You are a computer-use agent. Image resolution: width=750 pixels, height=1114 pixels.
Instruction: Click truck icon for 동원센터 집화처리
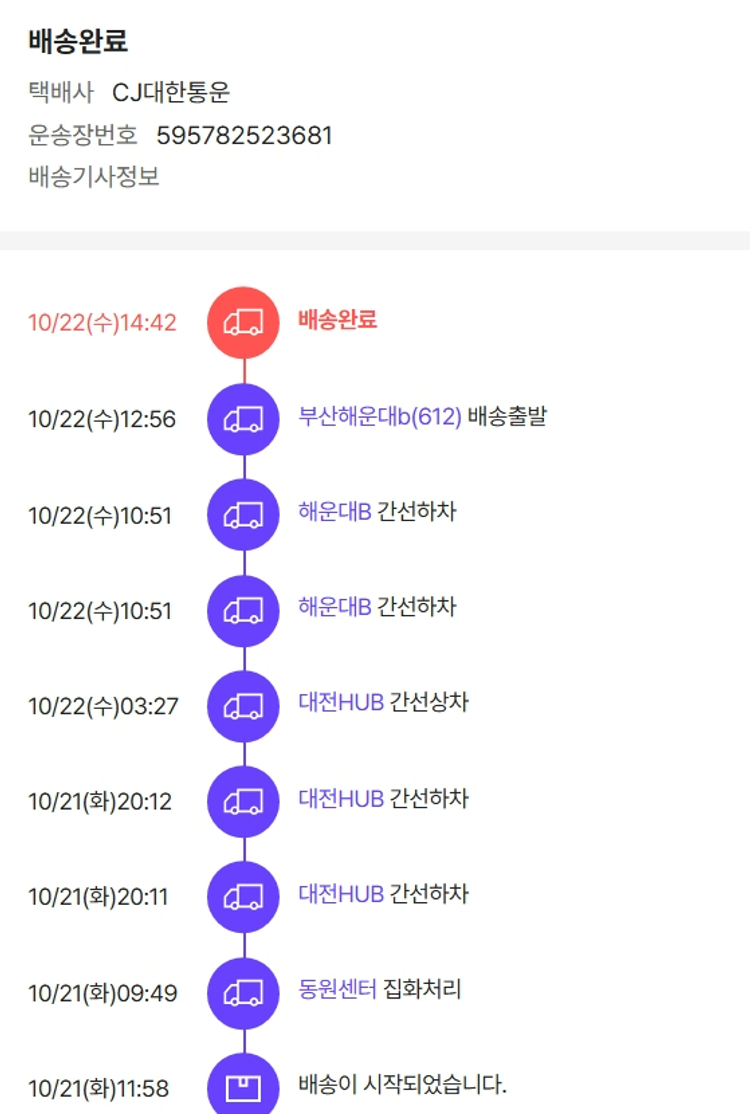[x=243, y=993]
